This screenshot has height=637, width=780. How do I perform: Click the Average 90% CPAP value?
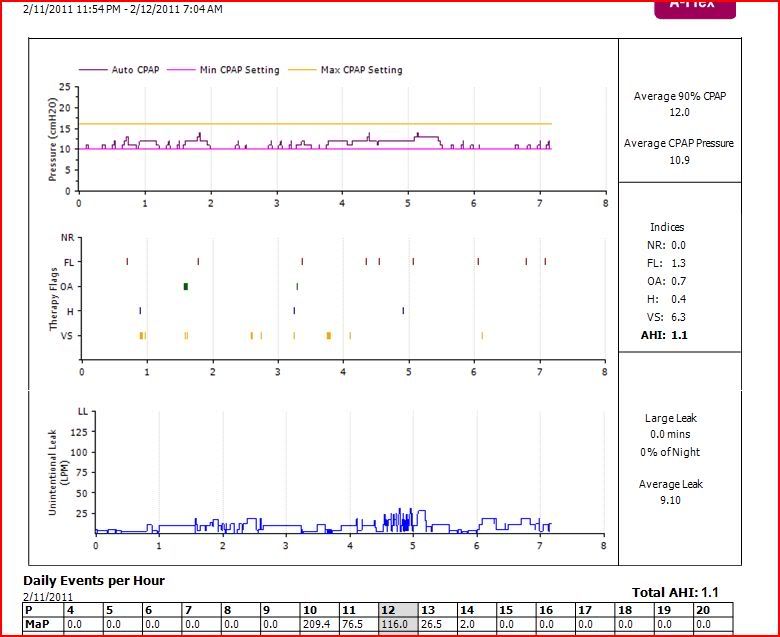pyautogui.click(x=679, y=113)
